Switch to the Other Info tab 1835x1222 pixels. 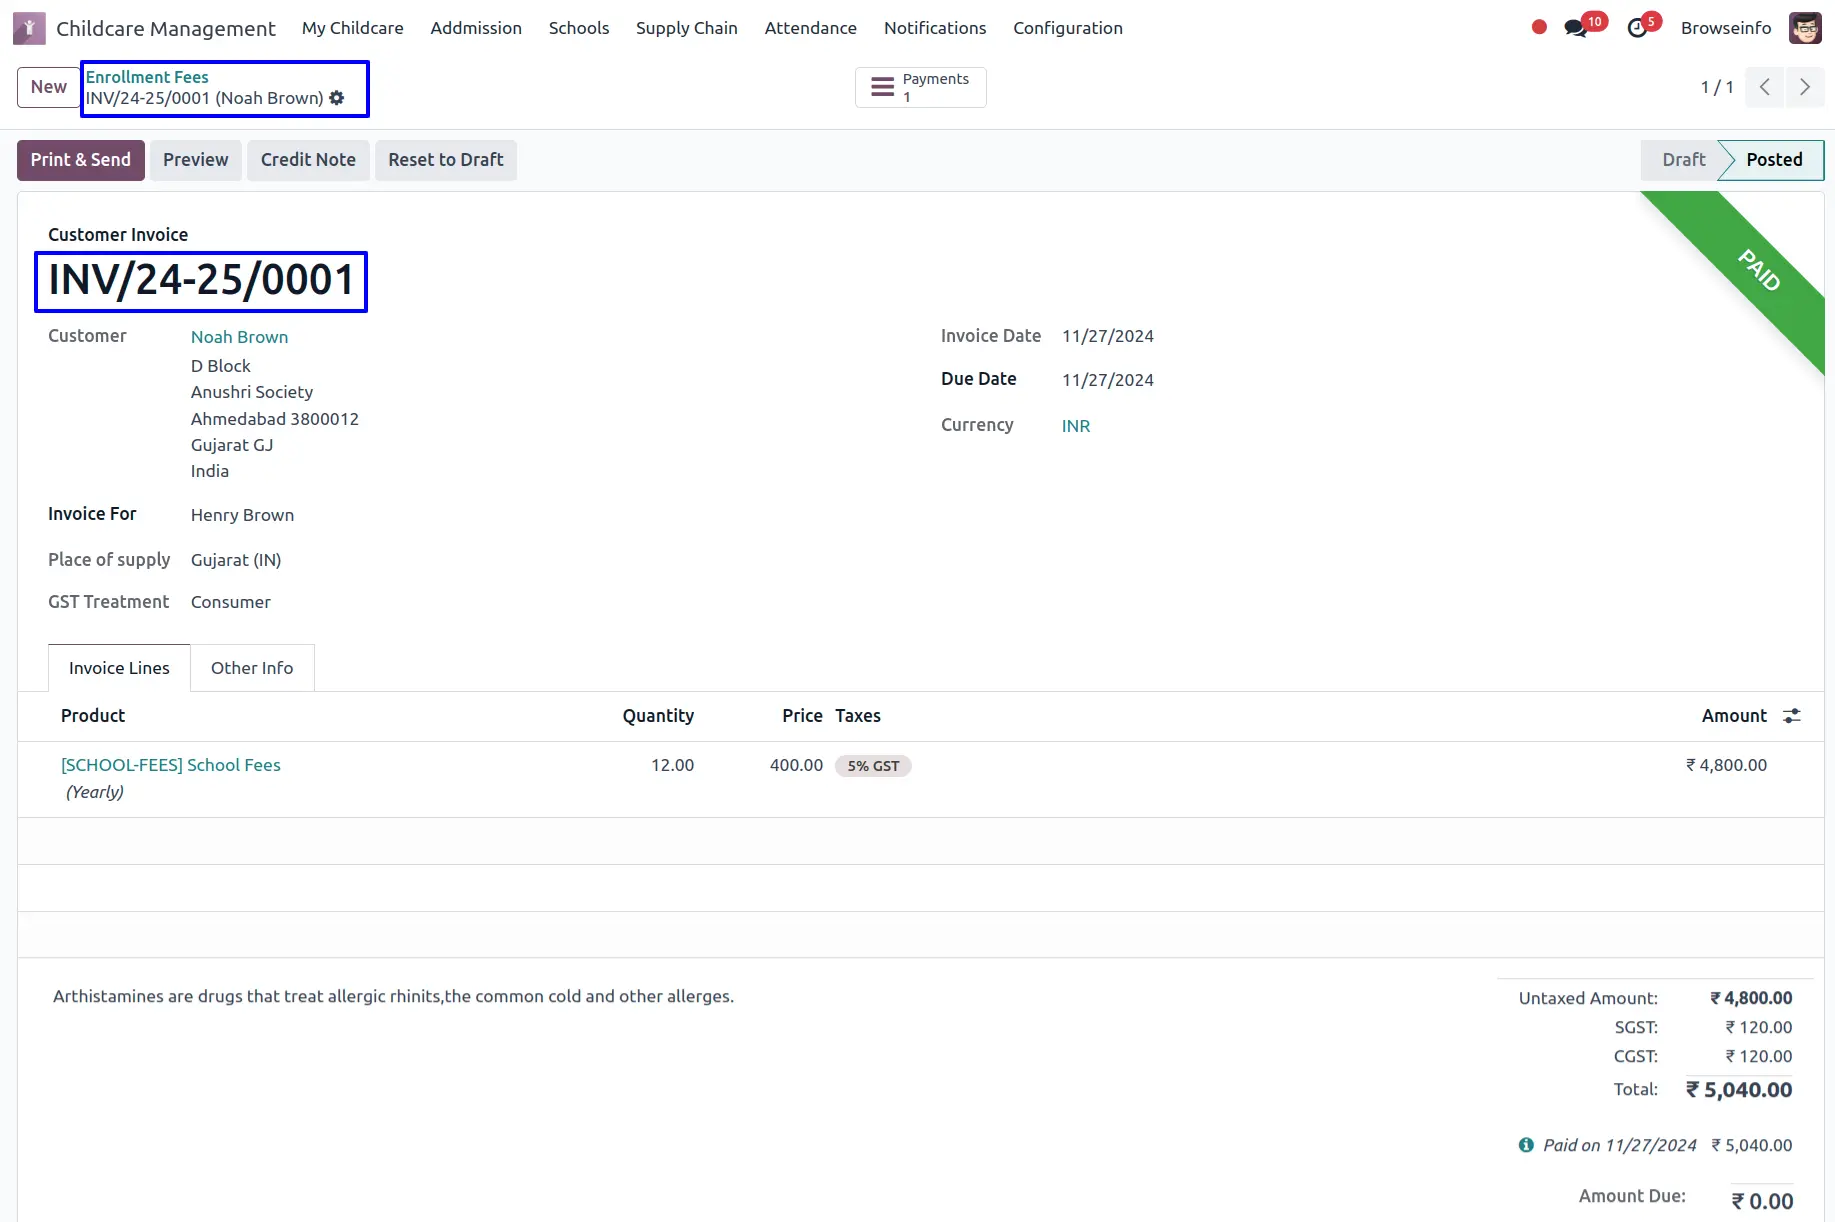click(x=252, y=668)
